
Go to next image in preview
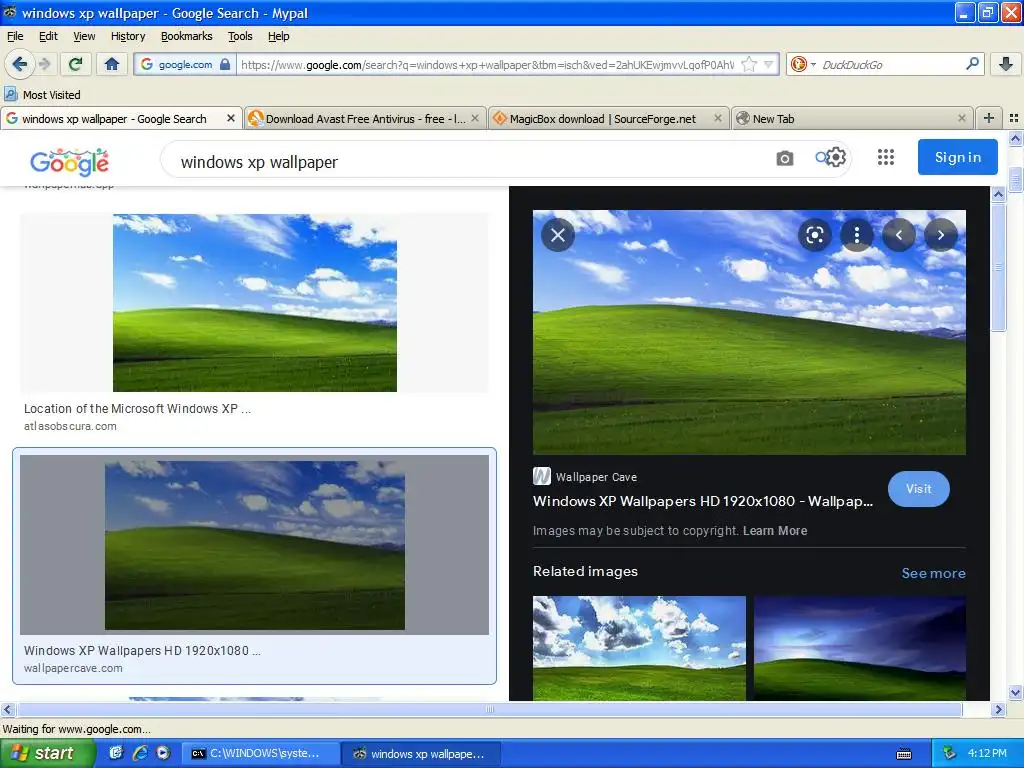pos(940,234)
